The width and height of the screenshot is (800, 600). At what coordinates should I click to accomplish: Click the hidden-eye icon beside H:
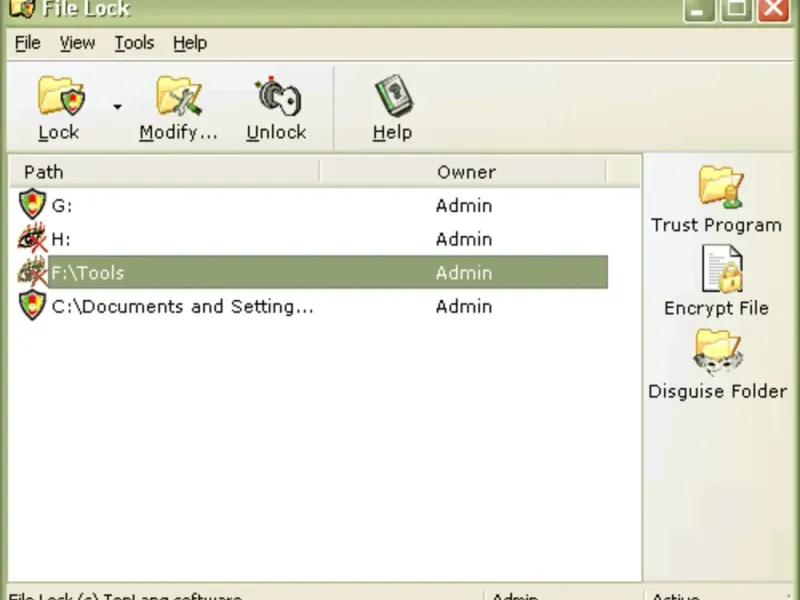[x=32, y=238]
